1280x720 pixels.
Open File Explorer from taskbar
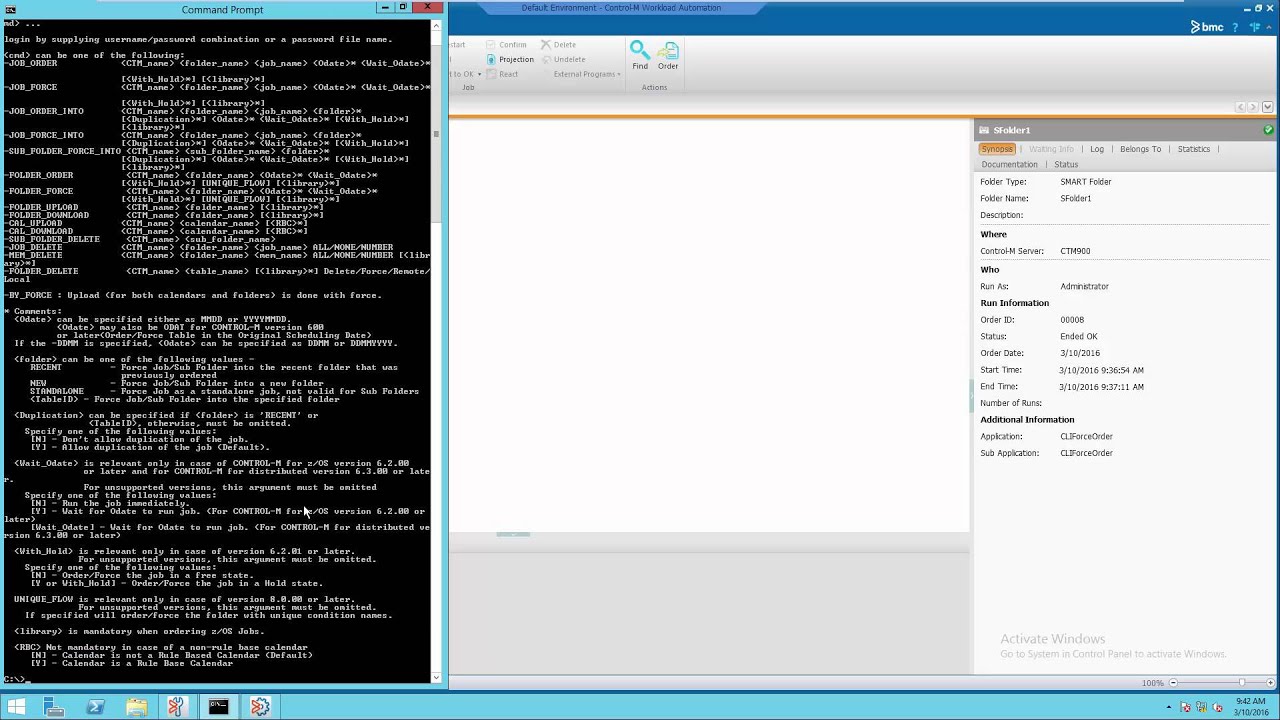click(x=136, y=707)
